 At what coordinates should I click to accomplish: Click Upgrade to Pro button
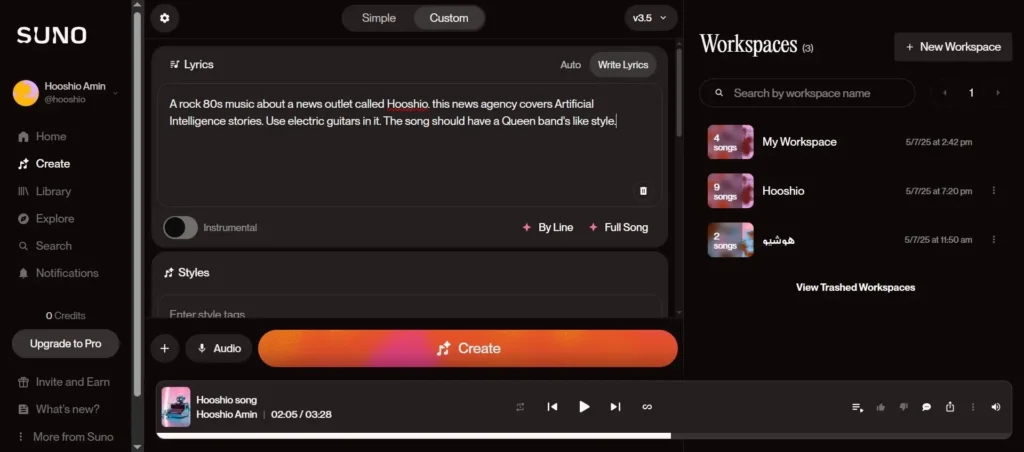(65, 344)
